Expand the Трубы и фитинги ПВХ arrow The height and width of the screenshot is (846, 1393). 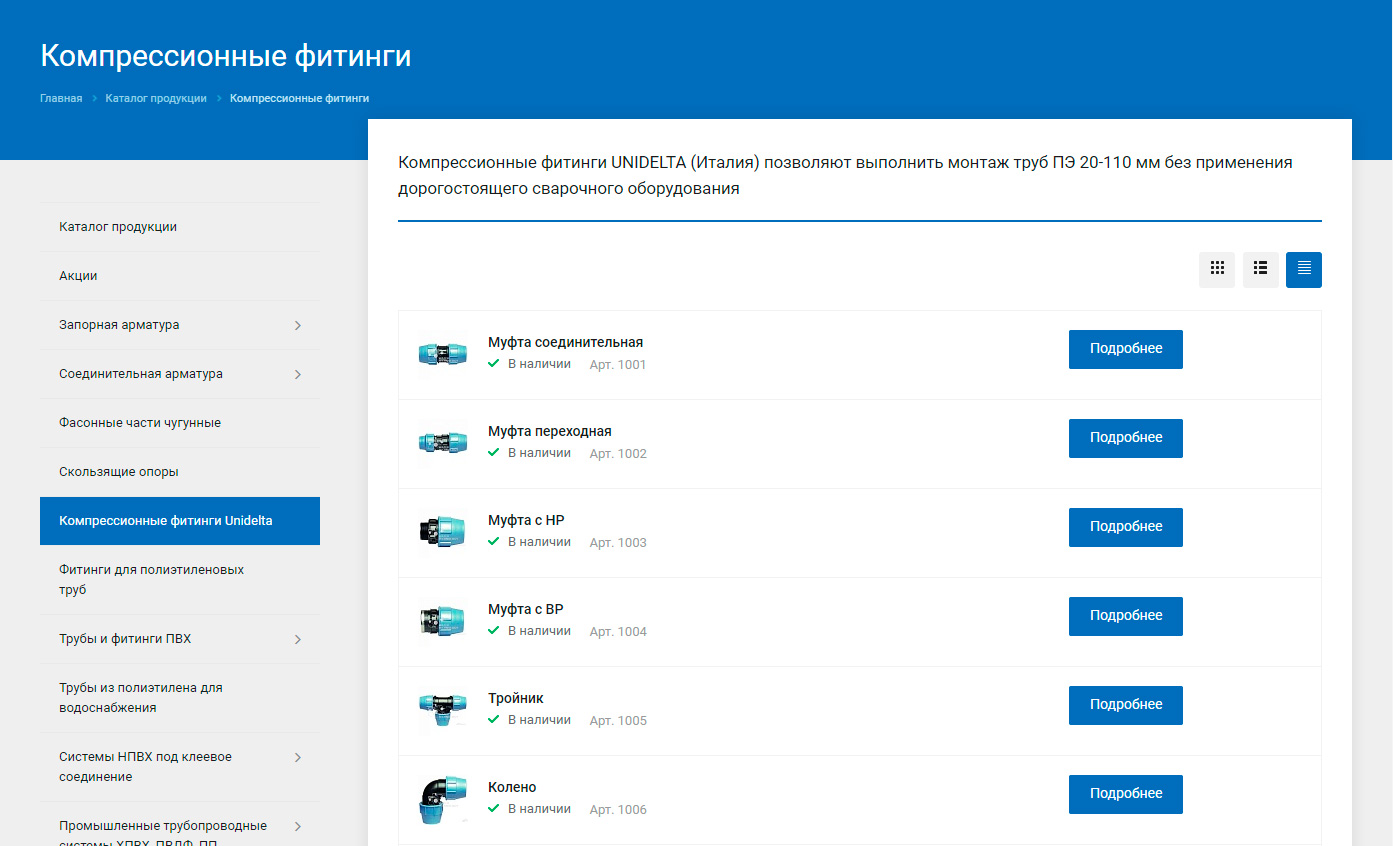tap(298, 639)
